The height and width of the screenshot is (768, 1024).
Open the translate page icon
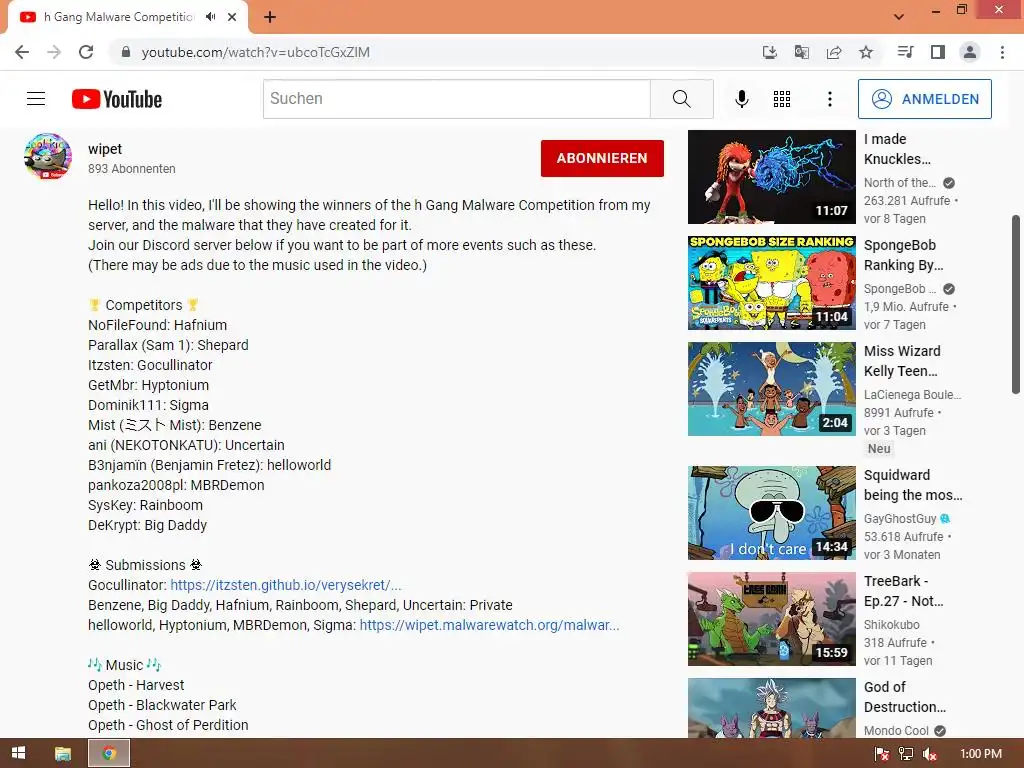tap(802, 52)
